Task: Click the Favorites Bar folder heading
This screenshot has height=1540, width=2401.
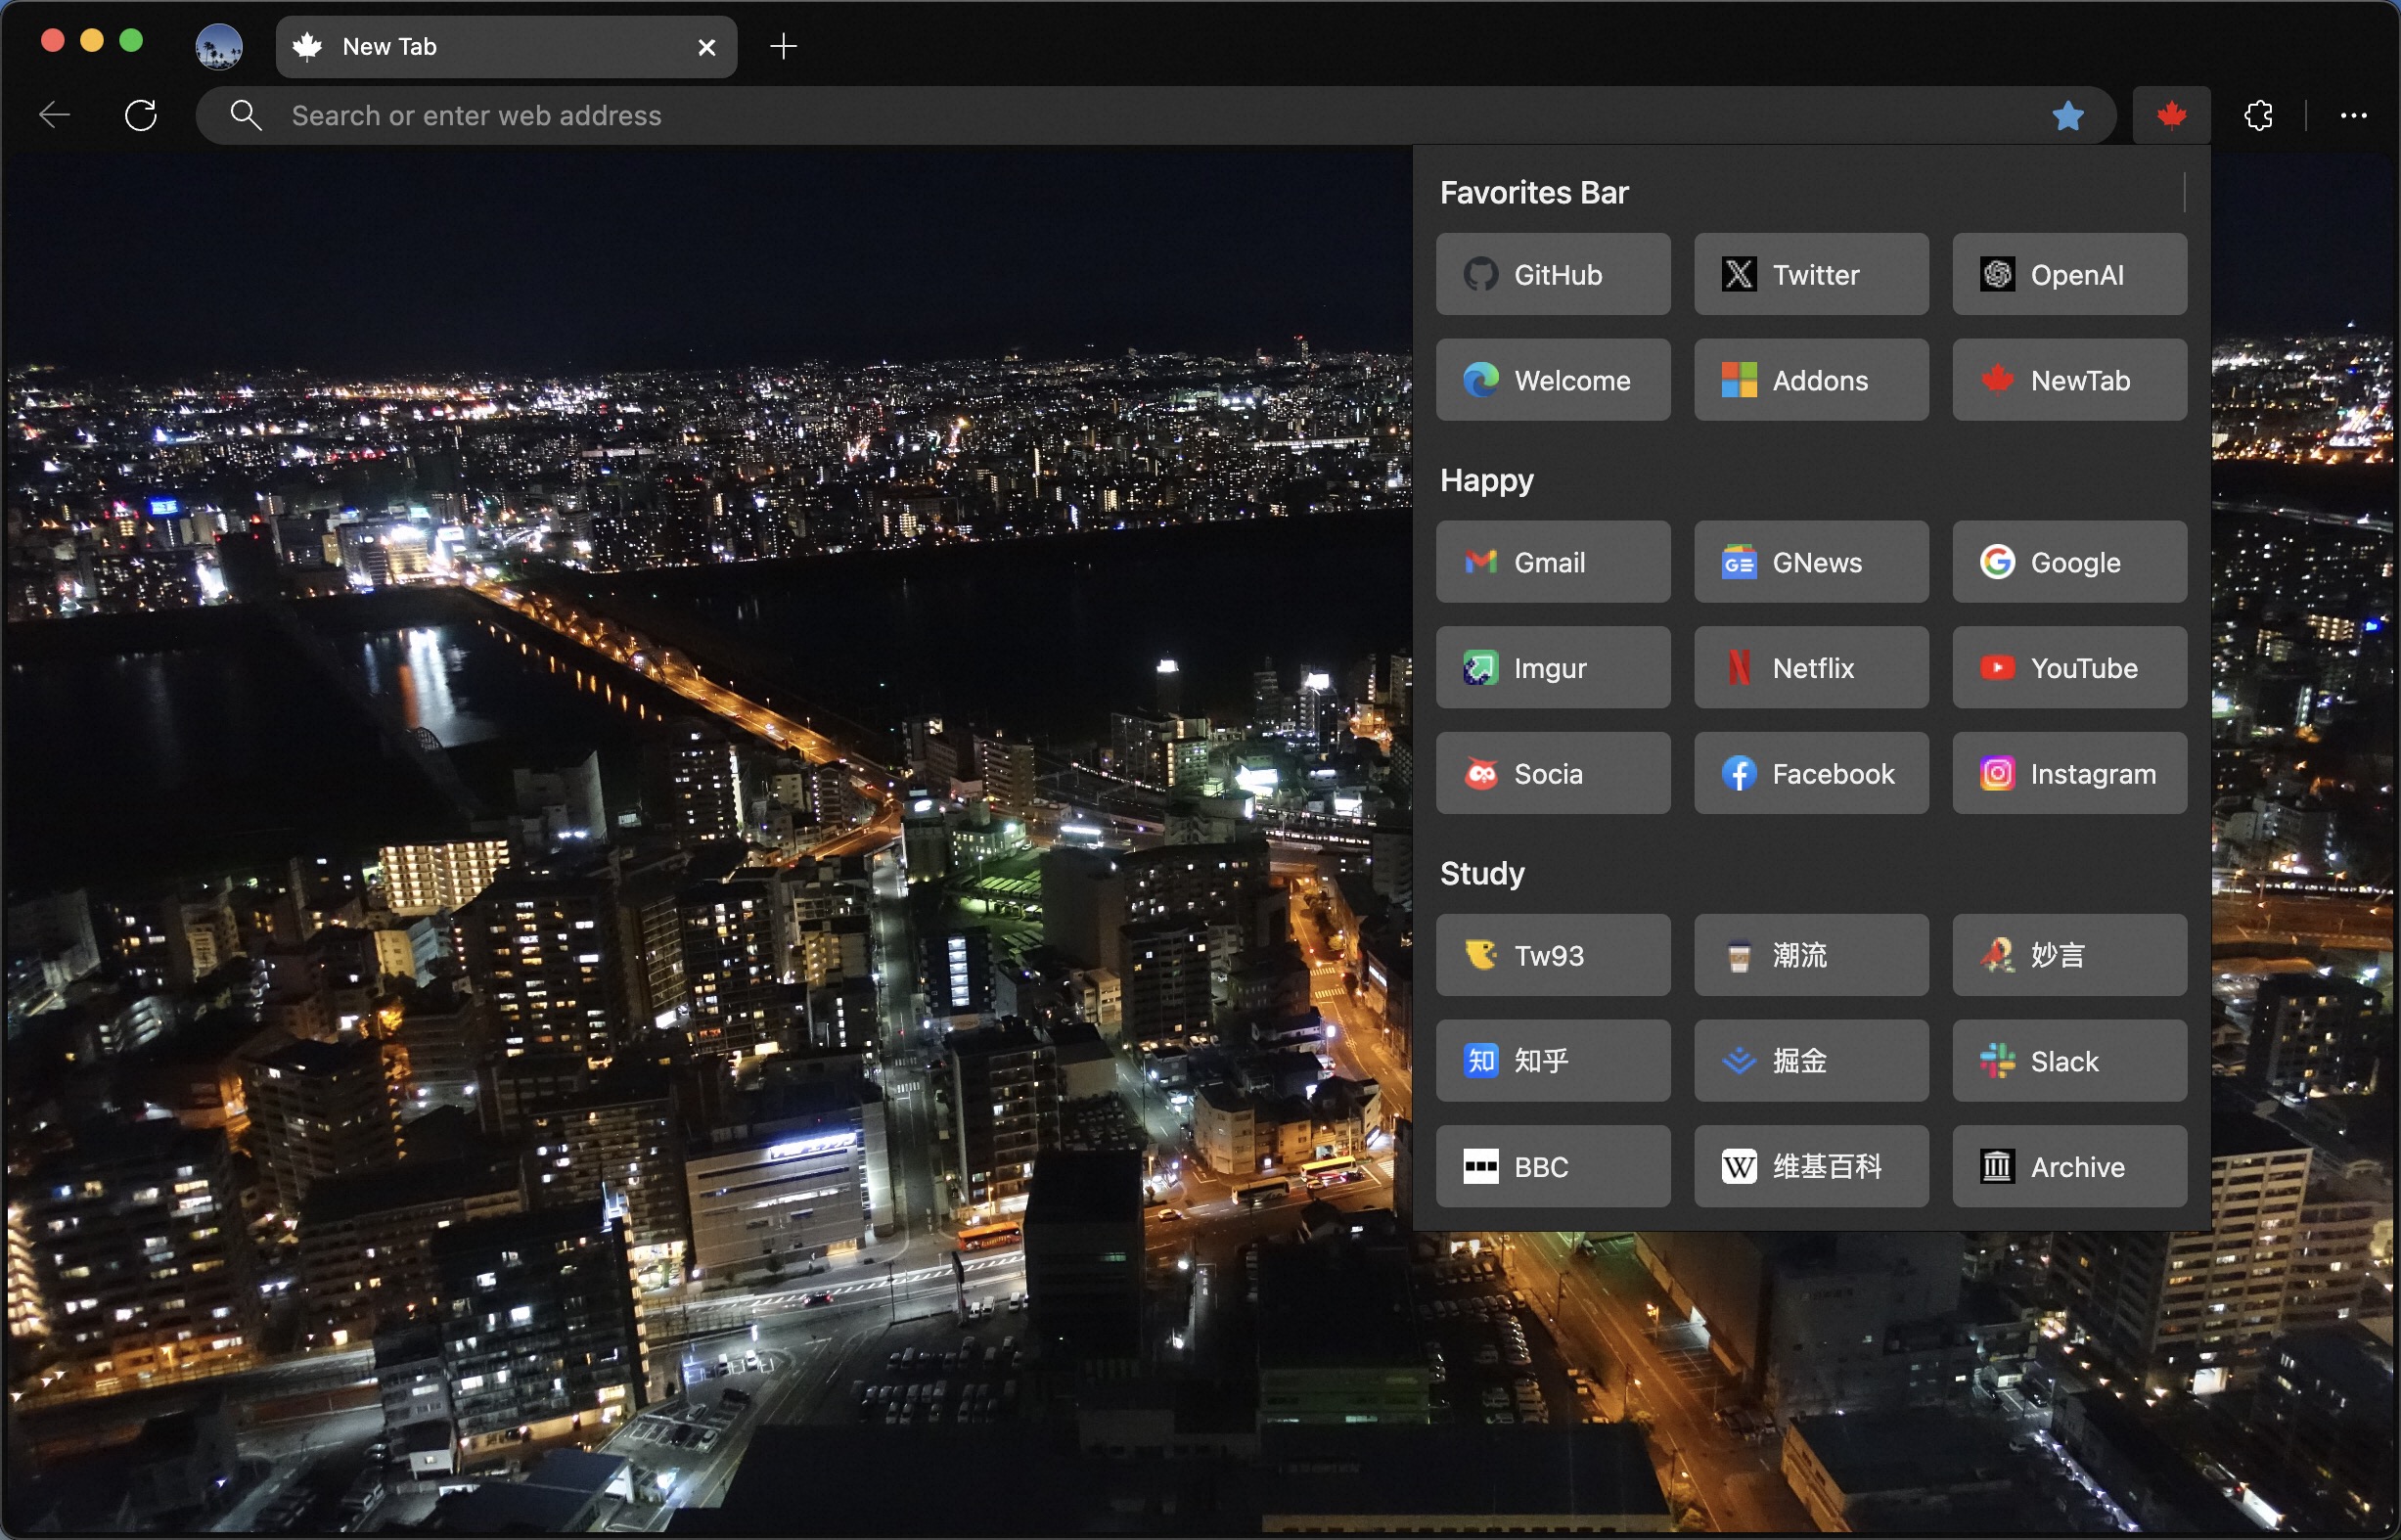Action: (1533, 192)
